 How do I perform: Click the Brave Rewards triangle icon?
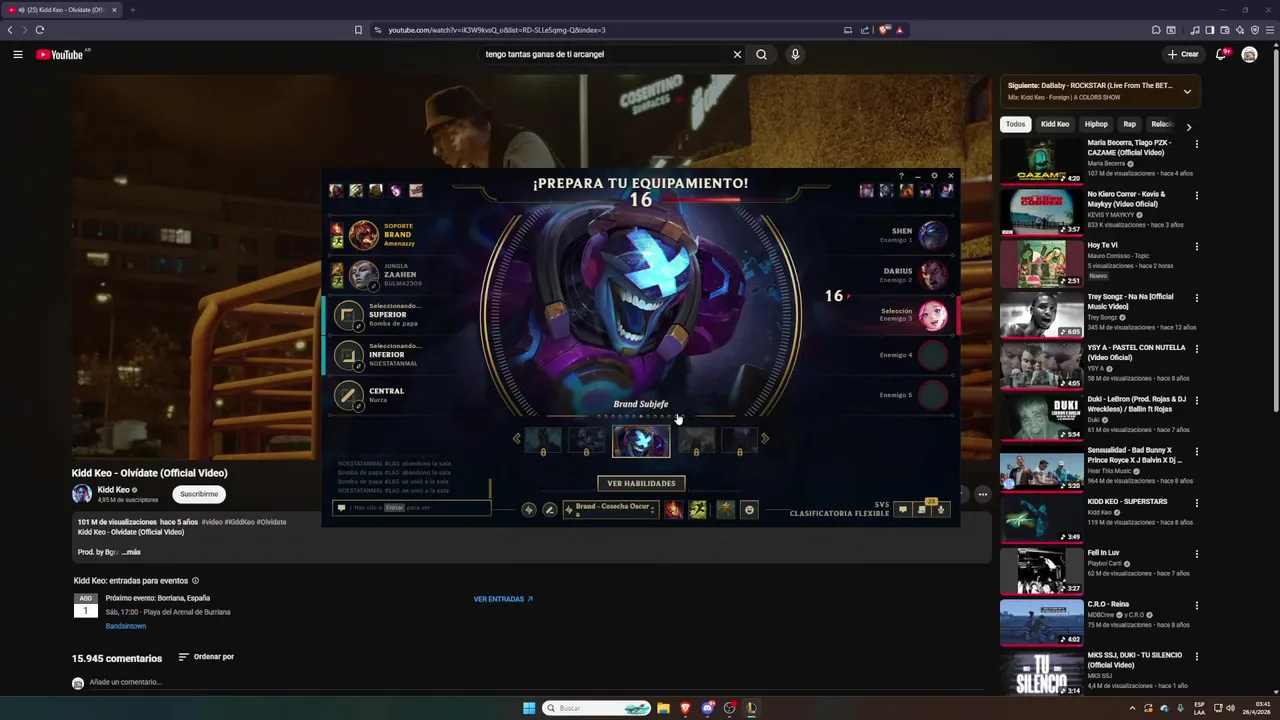pos(899,30)
